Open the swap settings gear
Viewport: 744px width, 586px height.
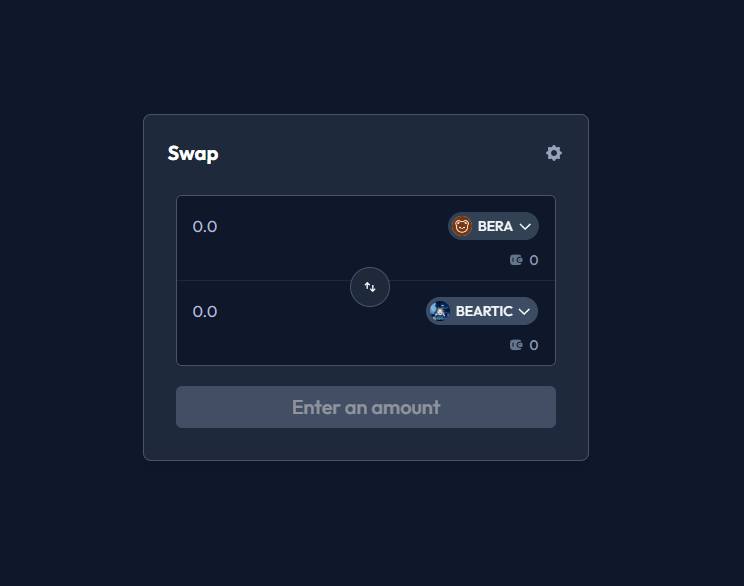(554, 153)
